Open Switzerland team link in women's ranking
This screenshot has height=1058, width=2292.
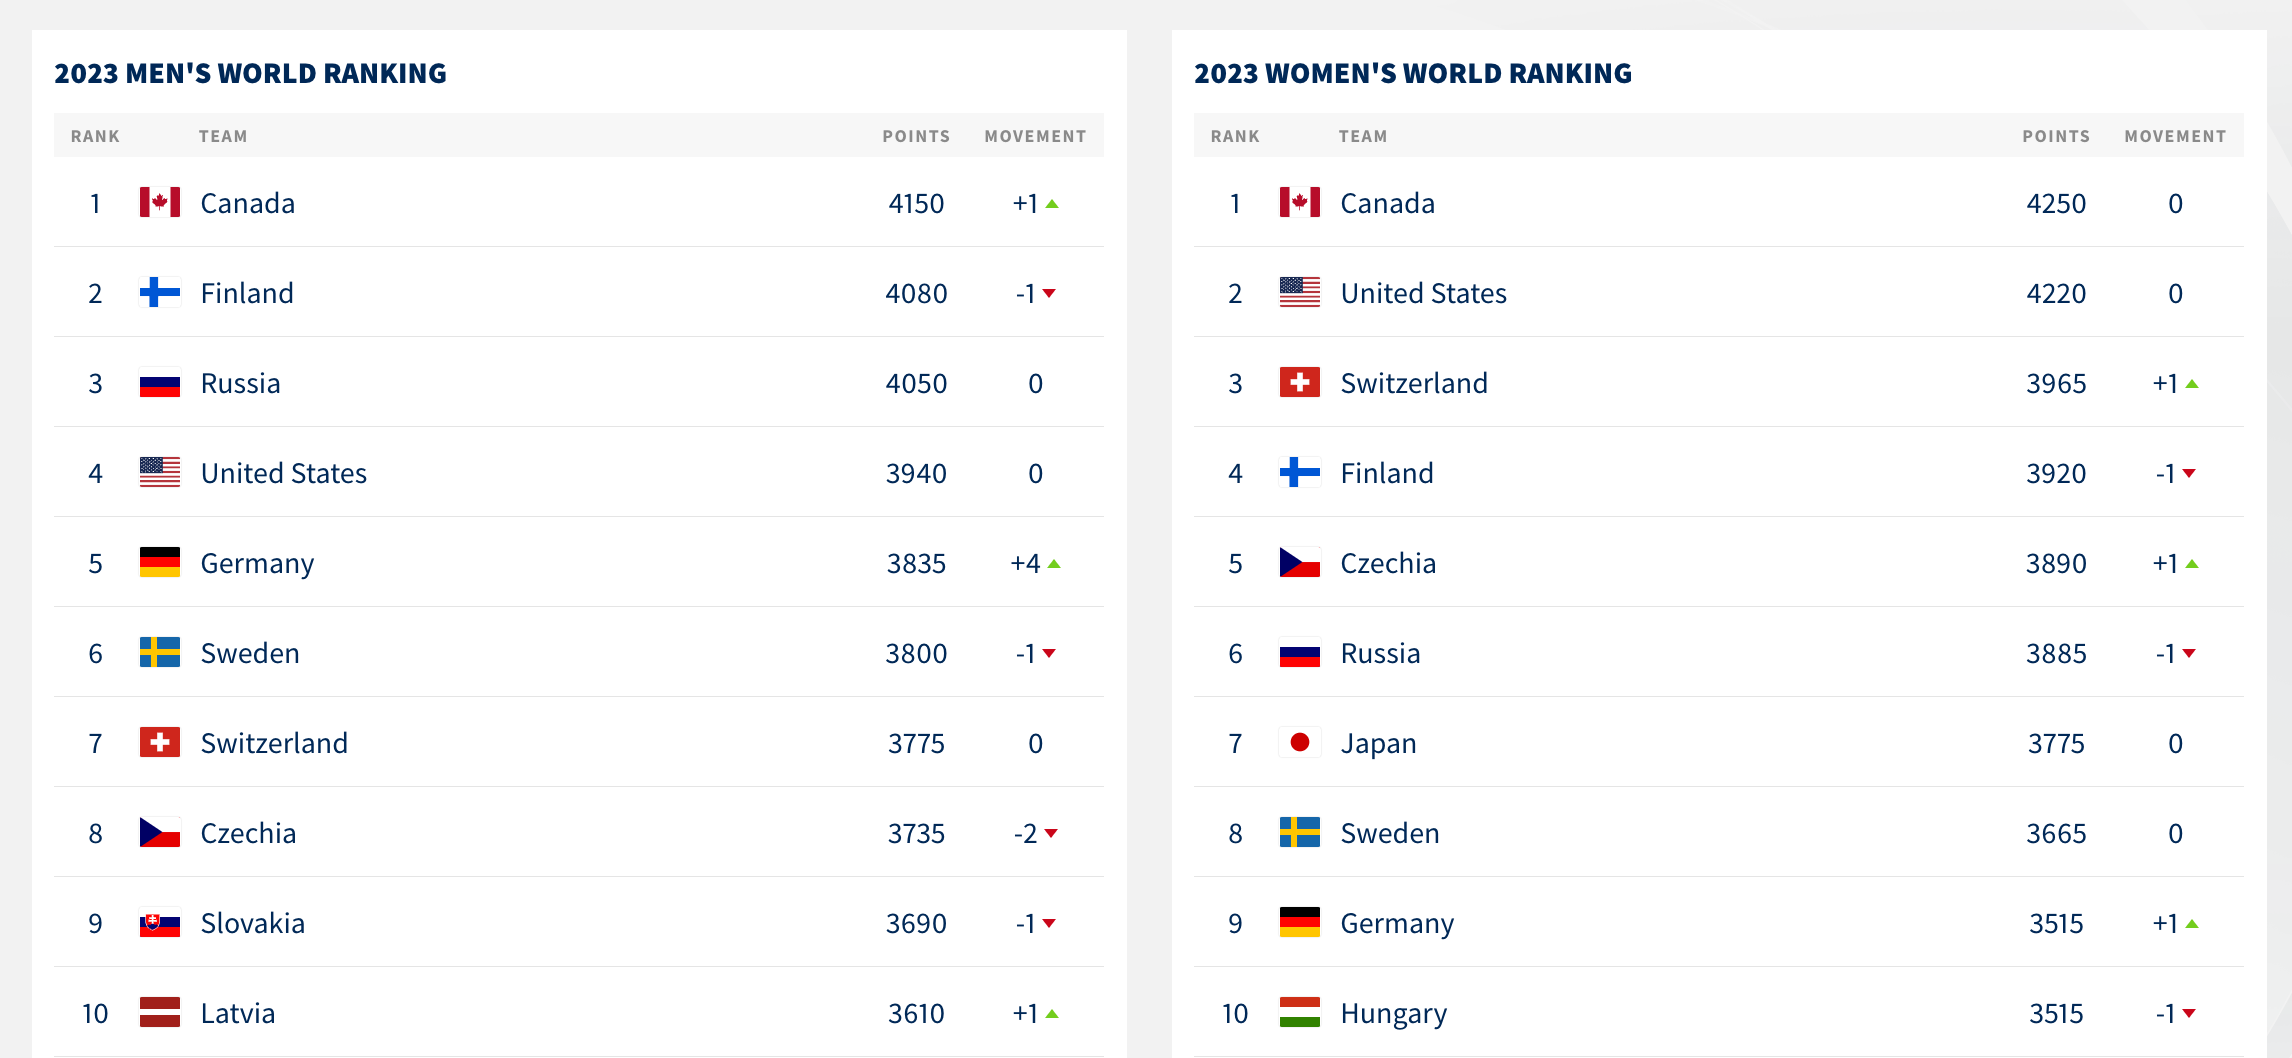(1414, 383)
